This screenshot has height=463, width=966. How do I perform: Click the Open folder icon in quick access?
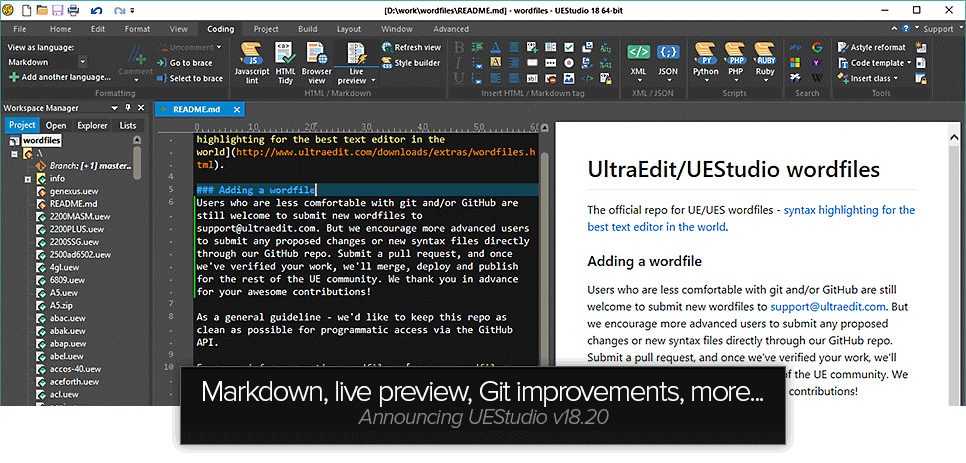pyautogui.click(x=42, y=10)
